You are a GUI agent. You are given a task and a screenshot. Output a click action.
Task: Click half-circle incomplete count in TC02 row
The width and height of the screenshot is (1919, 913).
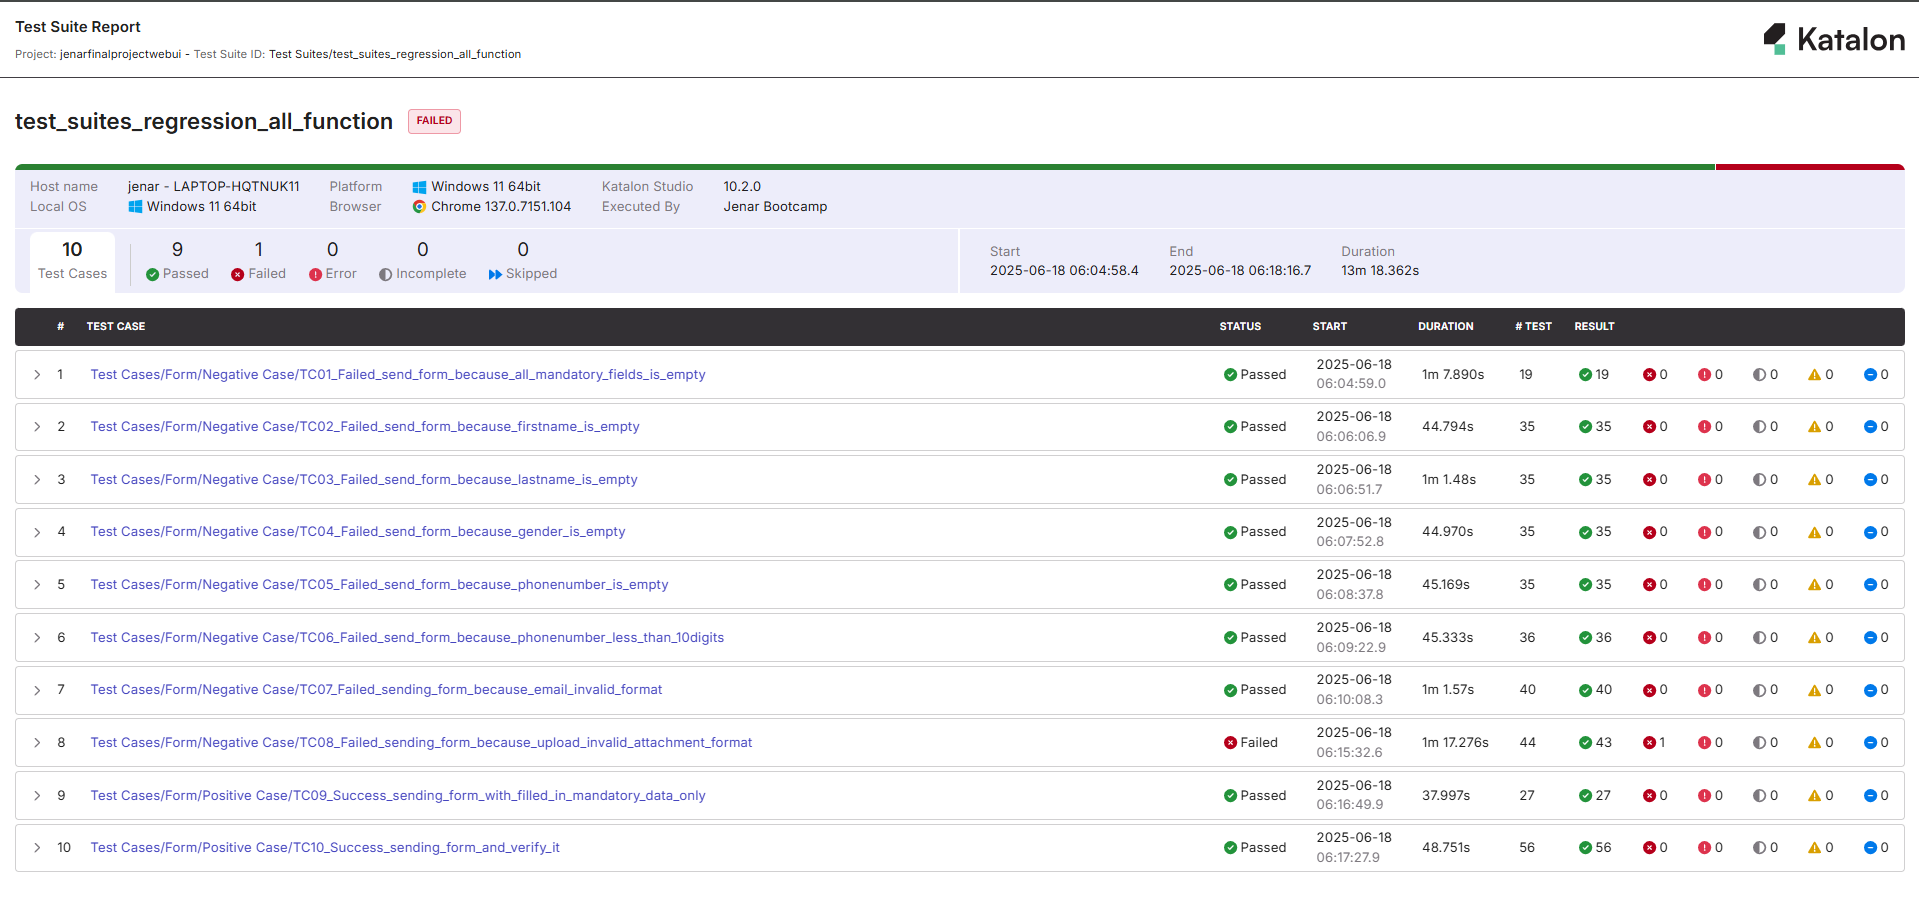click(x=1765, y=427)
